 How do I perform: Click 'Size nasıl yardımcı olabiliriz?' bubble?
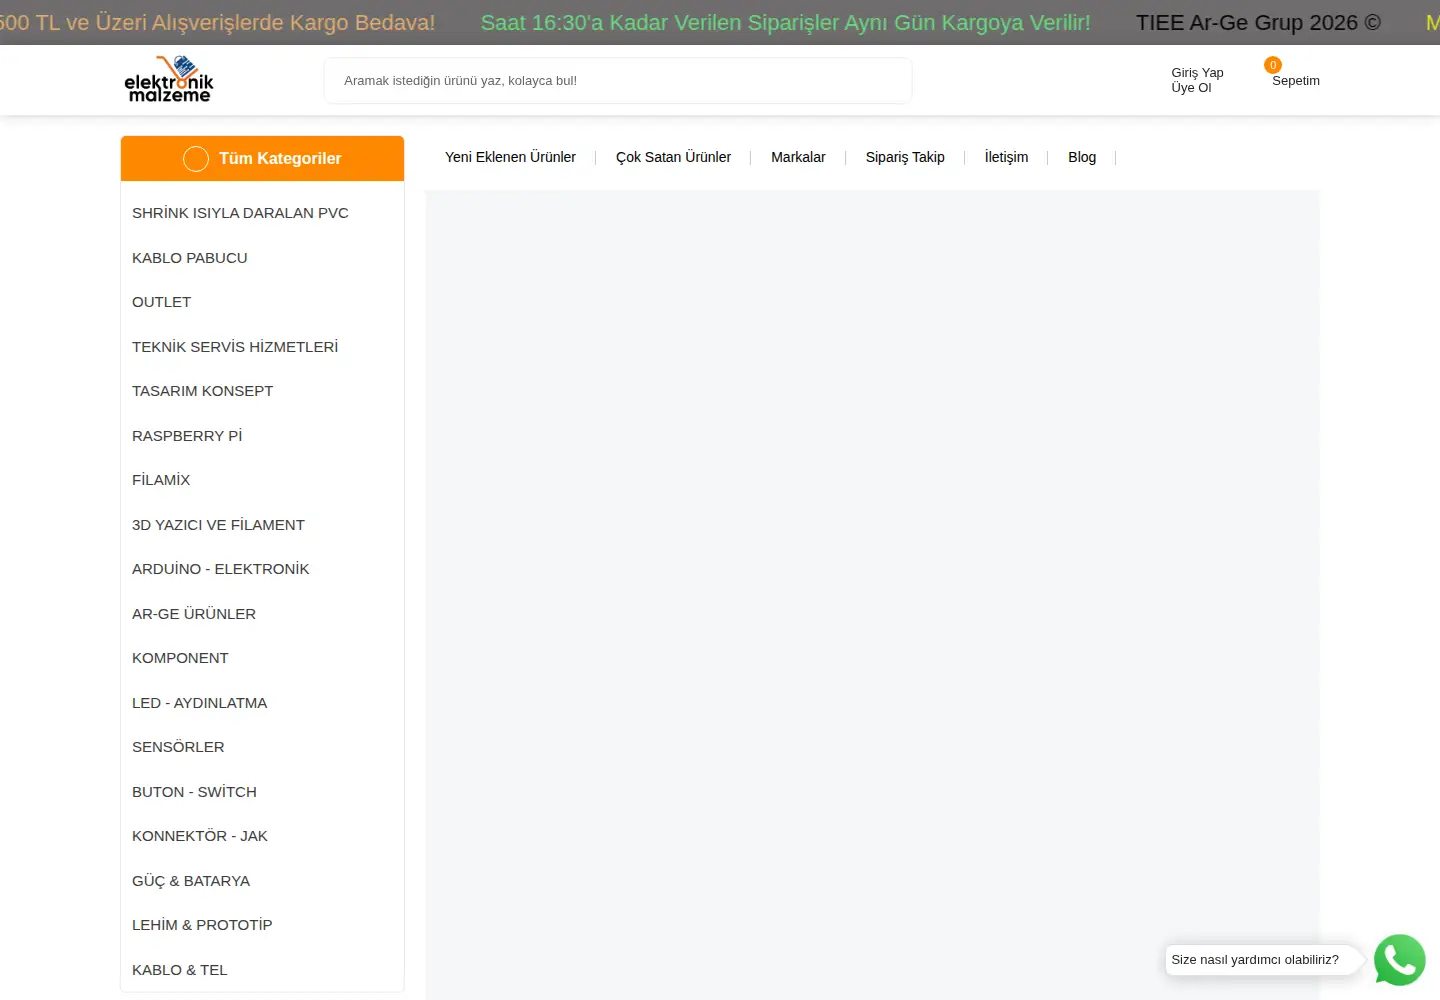point(1262,960)
